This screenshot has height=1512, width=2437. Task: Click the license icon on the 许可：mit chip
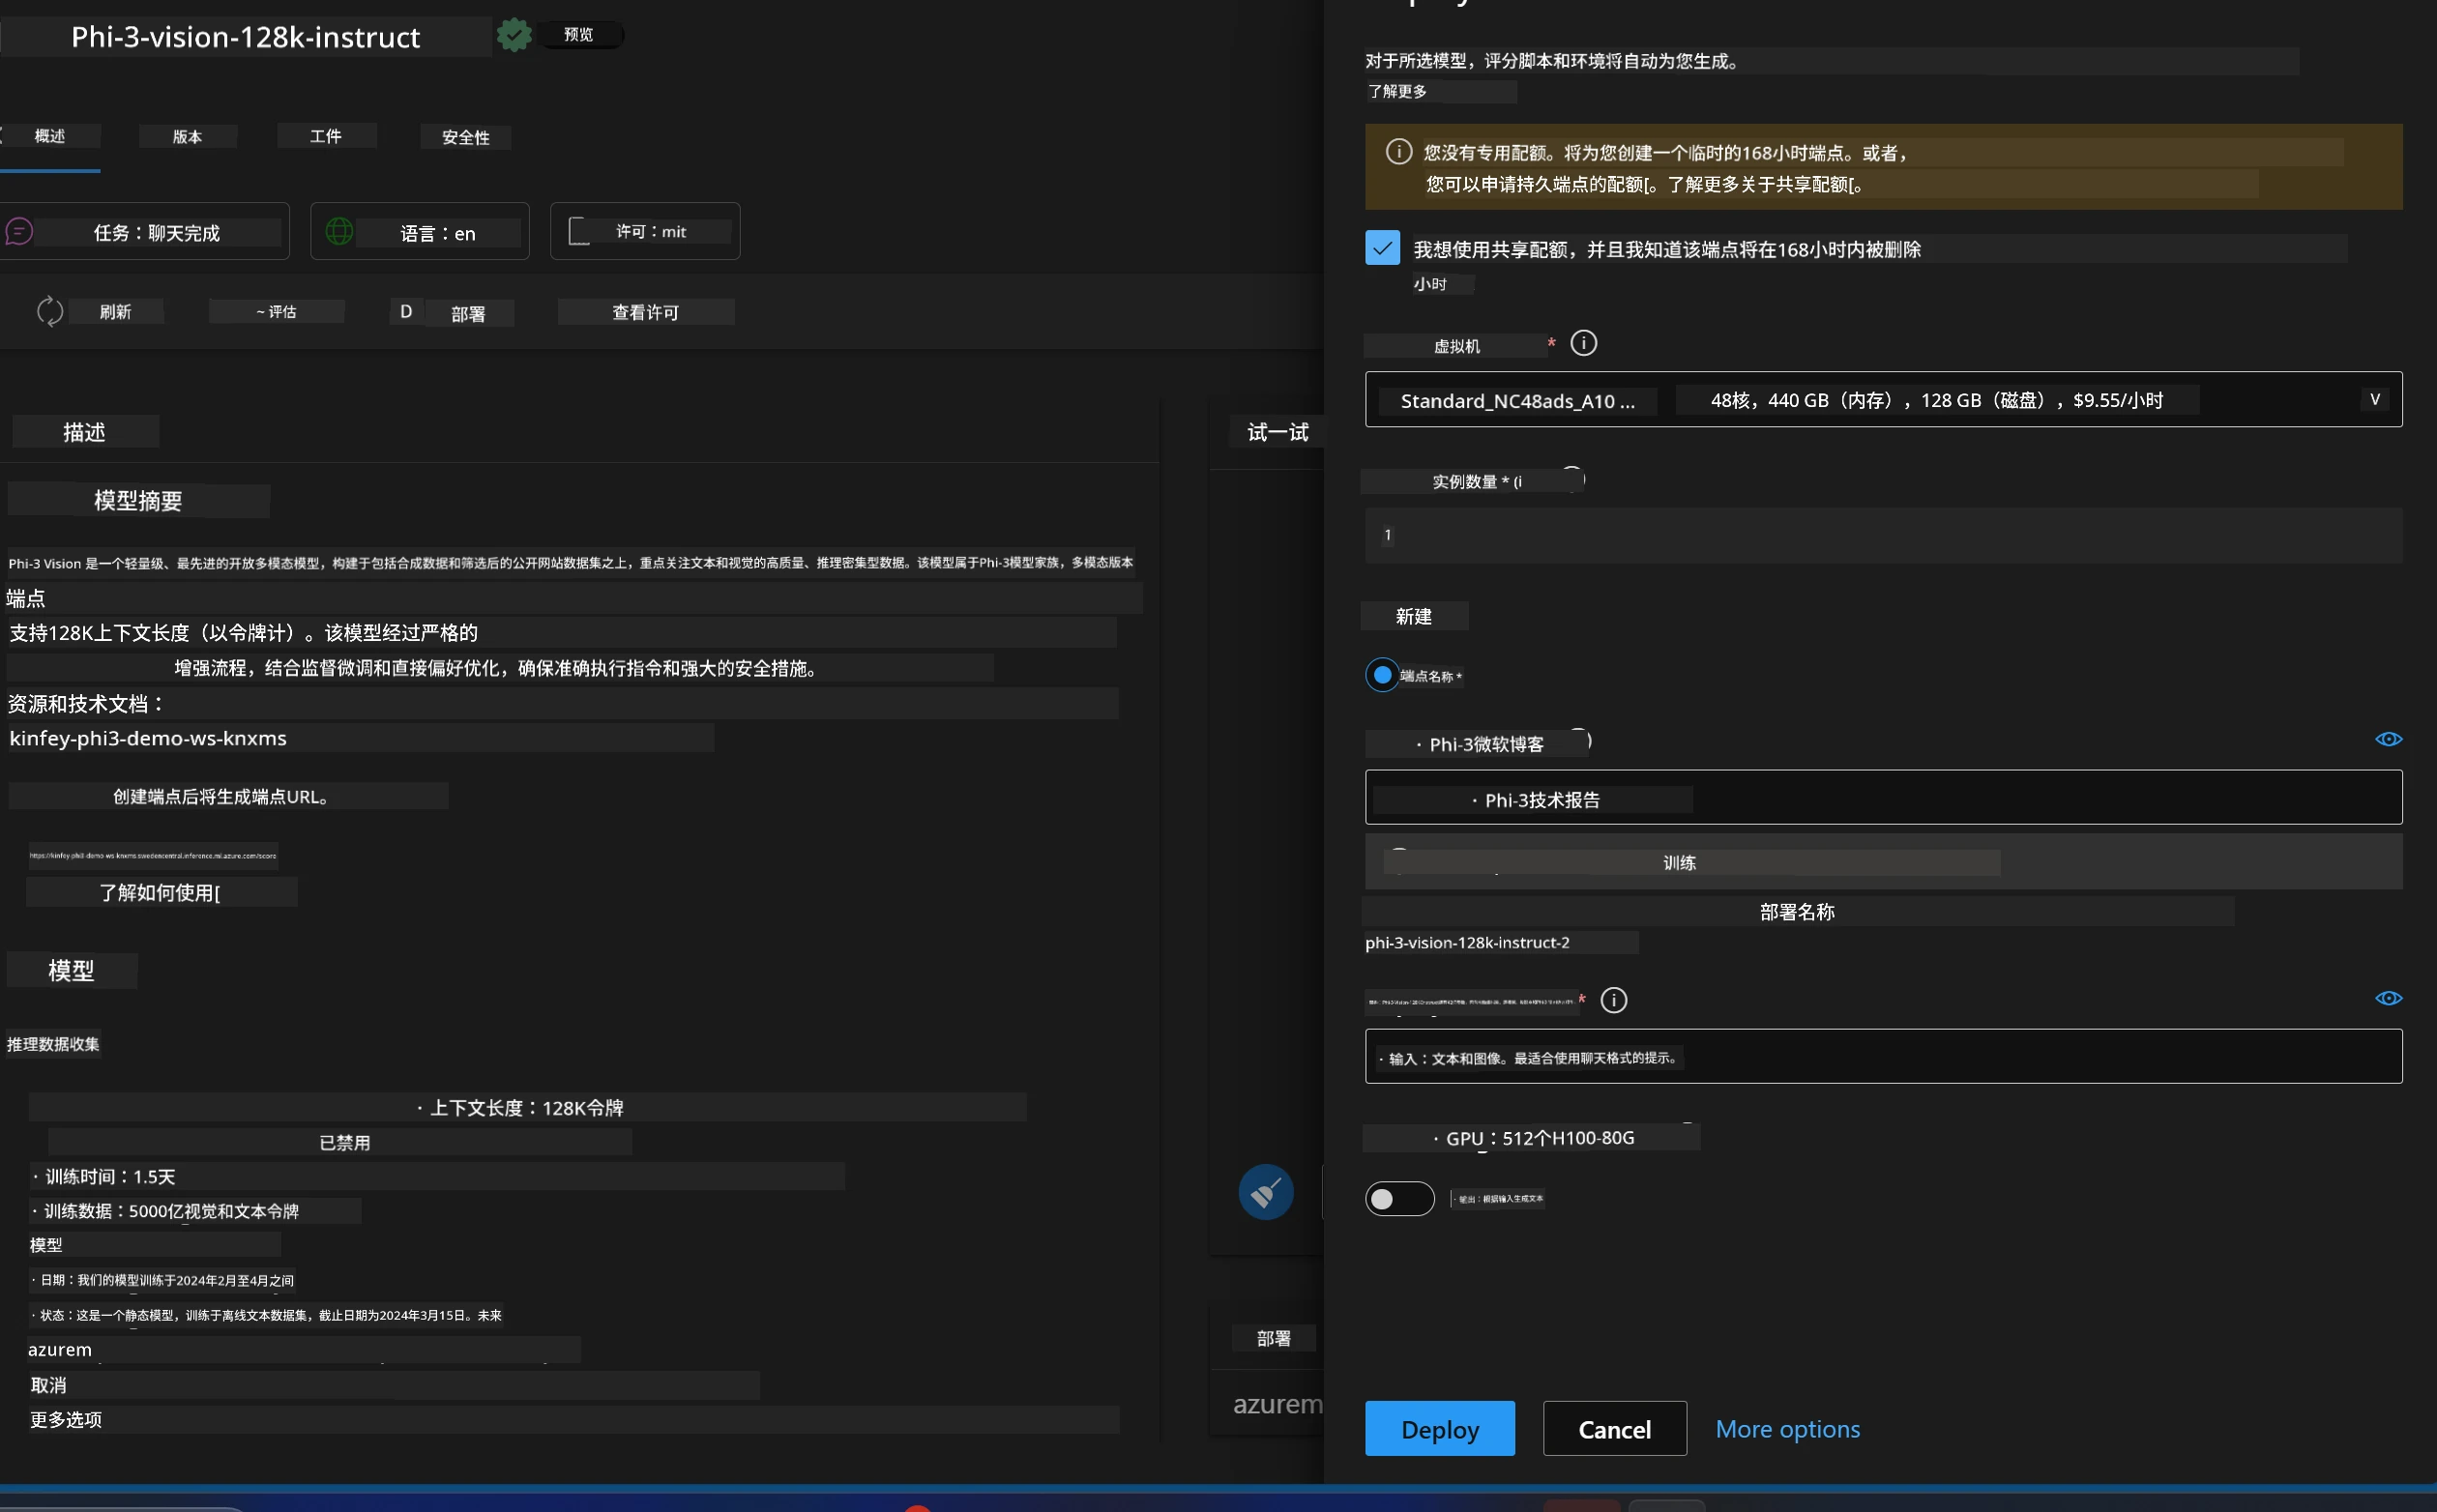(x=579, y=232)
